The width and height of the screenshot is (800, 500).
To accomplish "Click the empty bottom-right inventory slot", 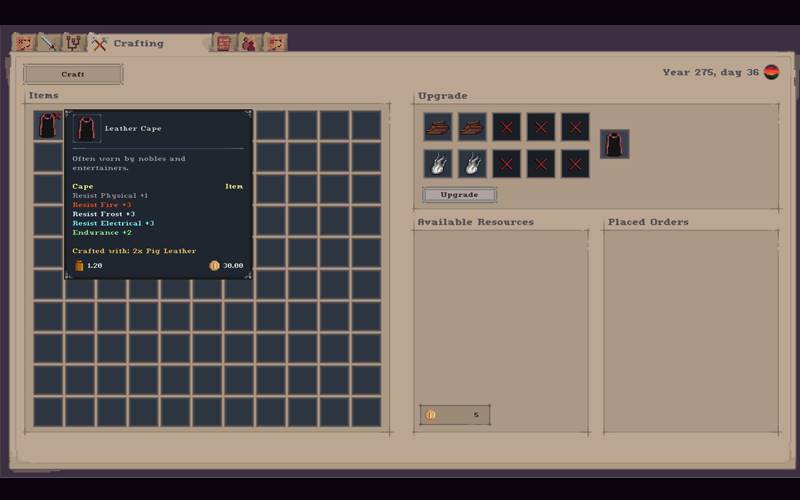I will [x=366, y=412].
